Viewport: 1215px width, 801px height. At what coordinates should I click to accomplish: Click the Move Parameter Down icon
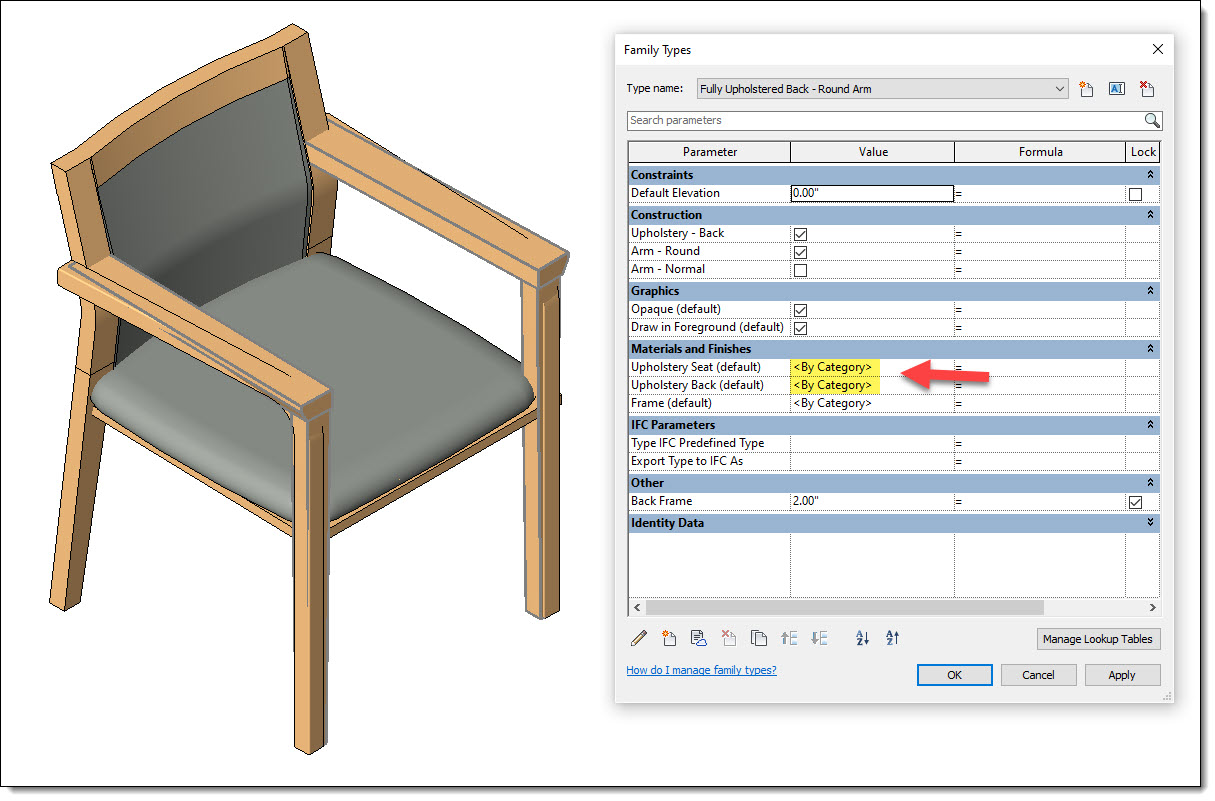pyautogui.click(x=819, y=638)
